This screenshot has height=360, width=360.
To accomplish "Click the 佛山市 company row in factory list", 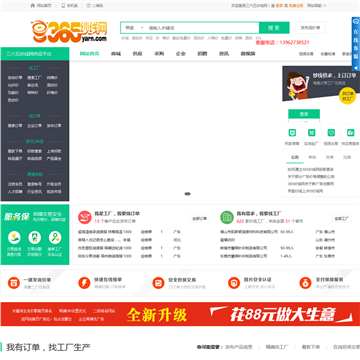I will click(x=277, y=232).
